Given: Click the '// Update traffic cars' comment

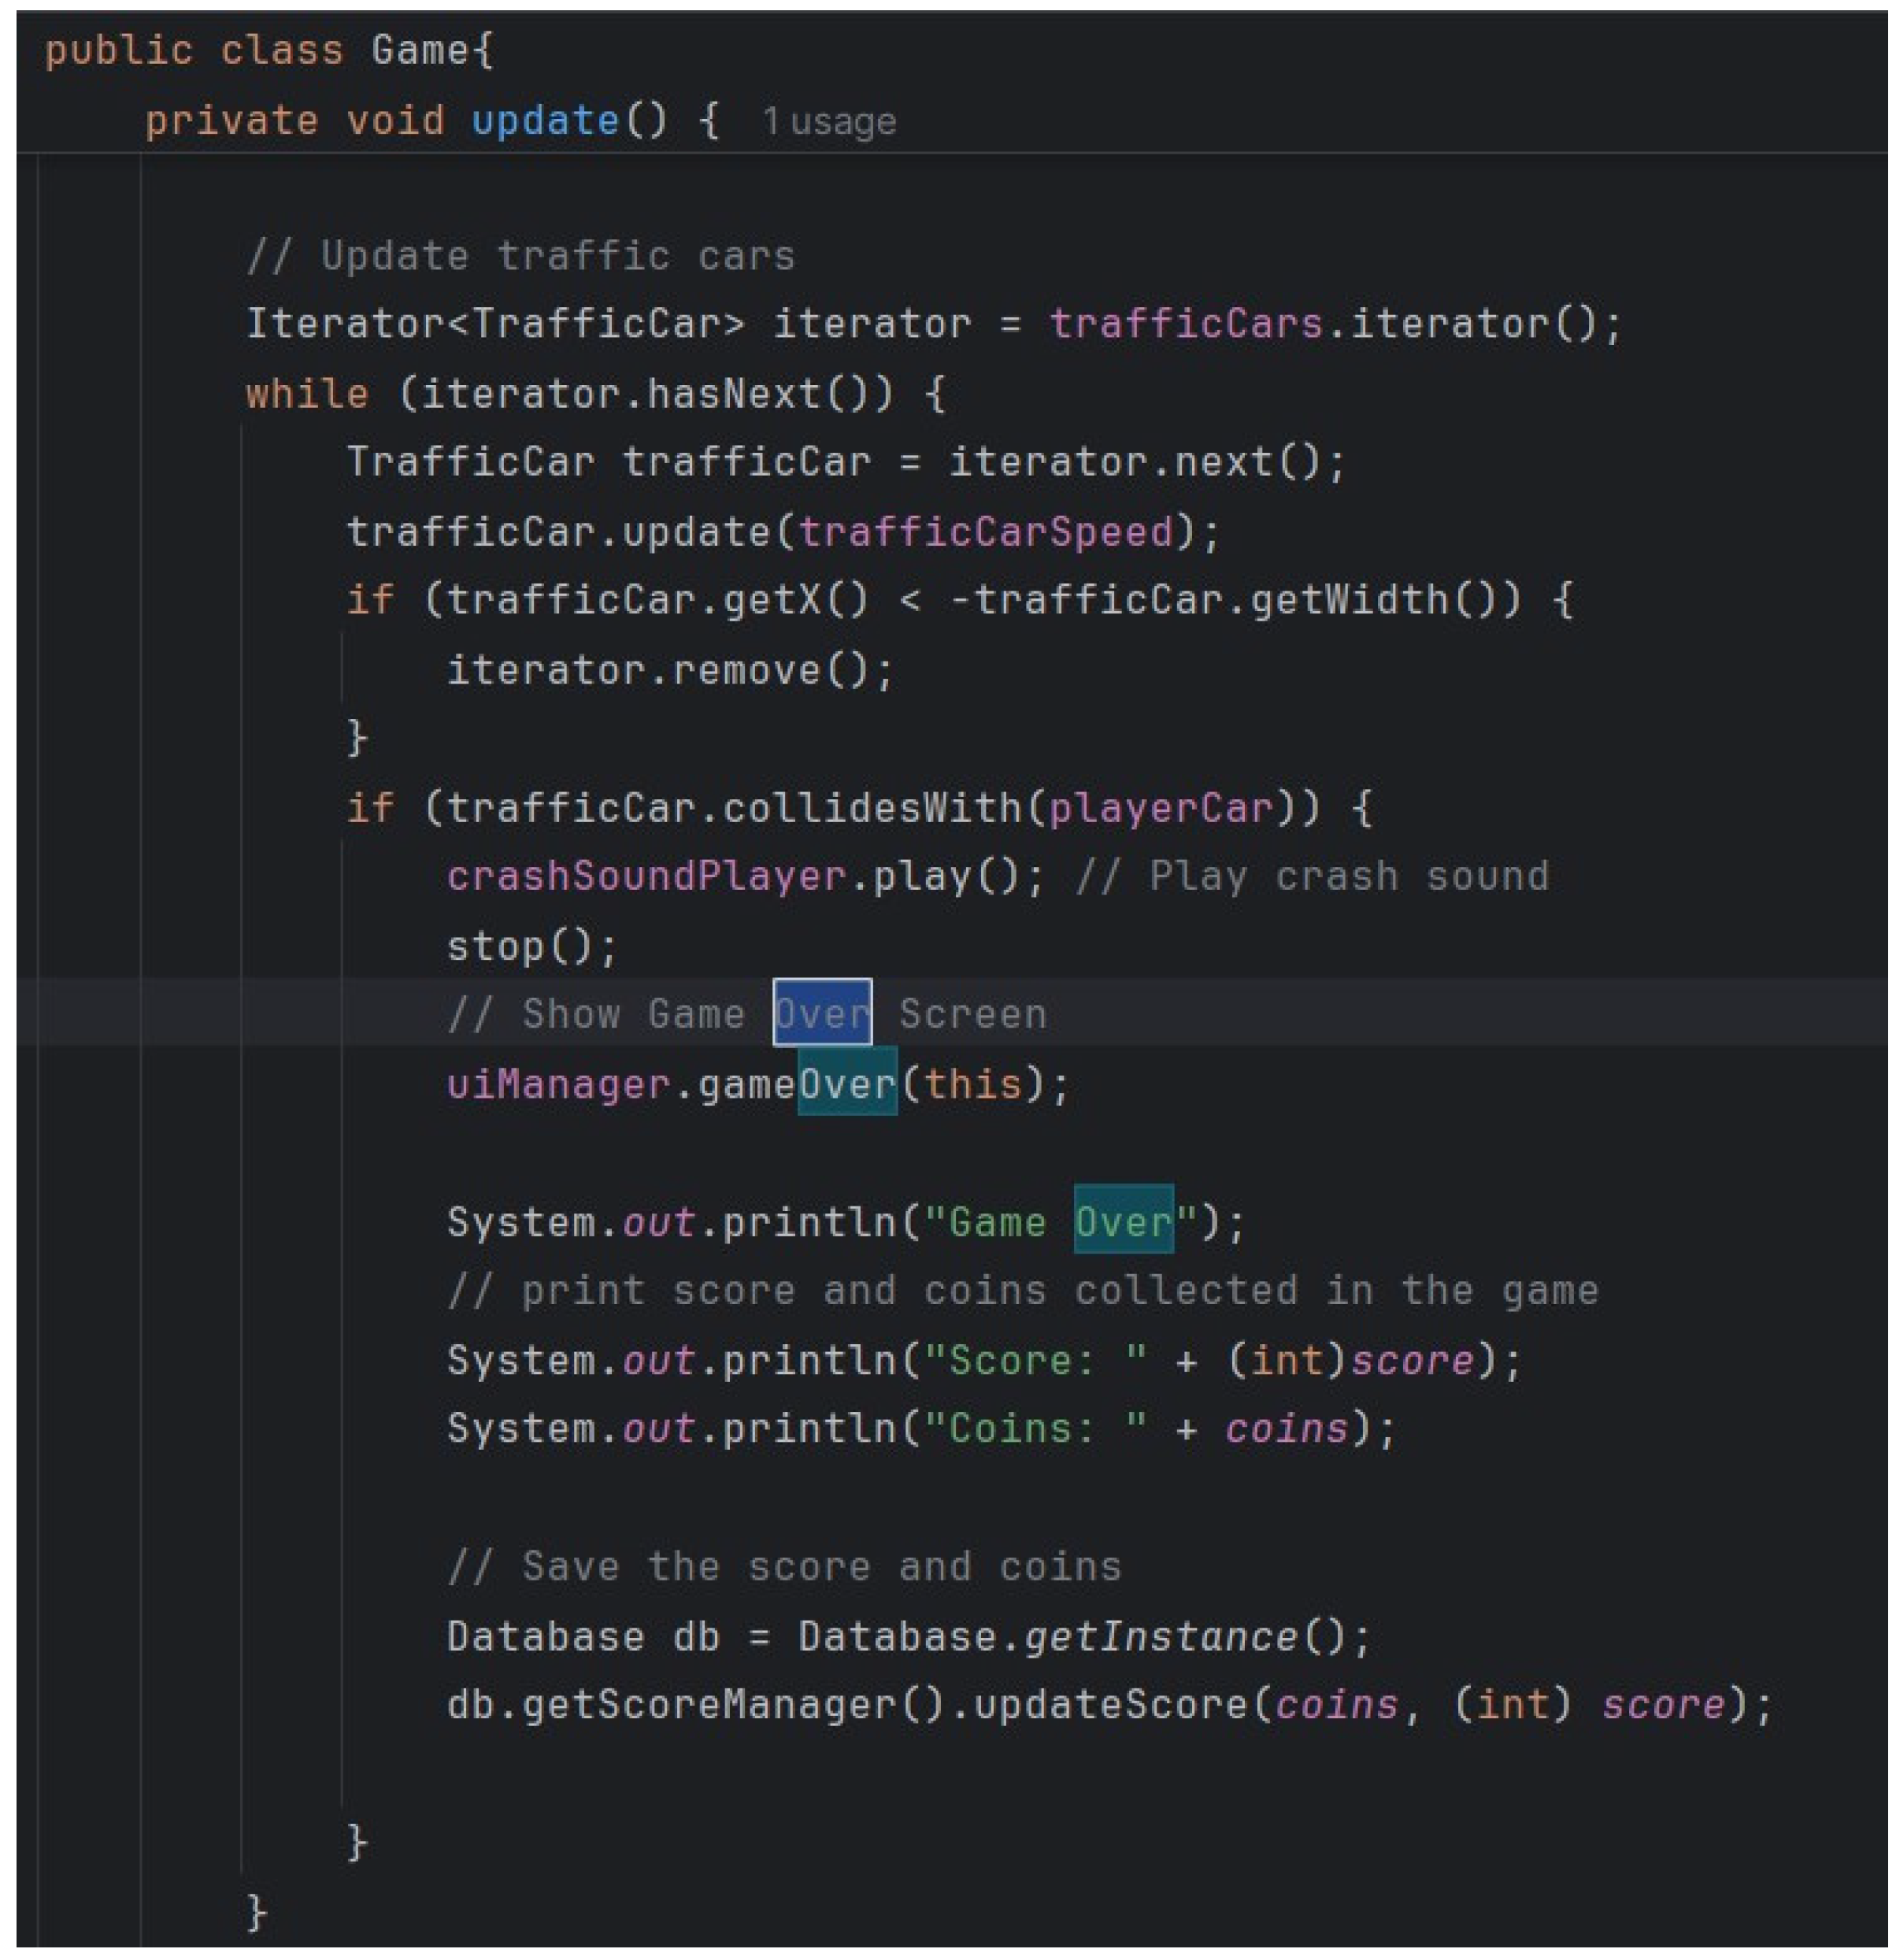Looking at the screenshot, I should pos(520,256).
